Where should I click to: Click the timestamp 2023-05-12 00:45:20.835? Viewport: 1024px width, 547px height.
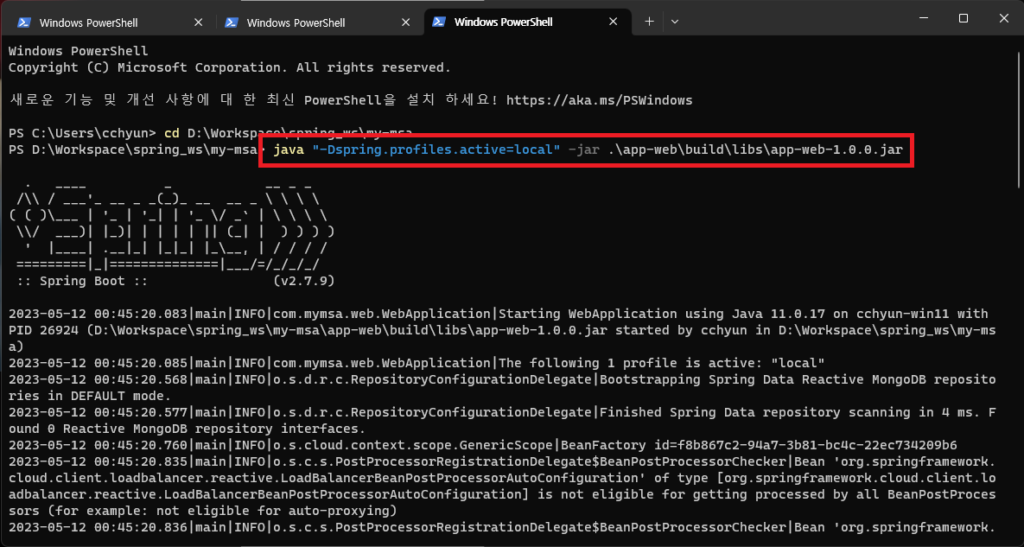click(98, 461)
